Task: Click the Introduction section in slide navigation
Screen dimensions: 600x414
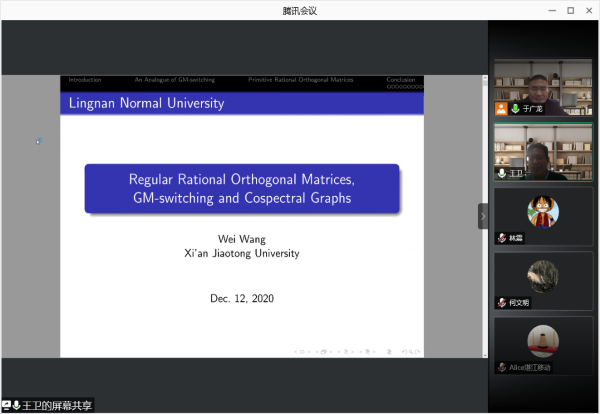Action: click(85, 79)
